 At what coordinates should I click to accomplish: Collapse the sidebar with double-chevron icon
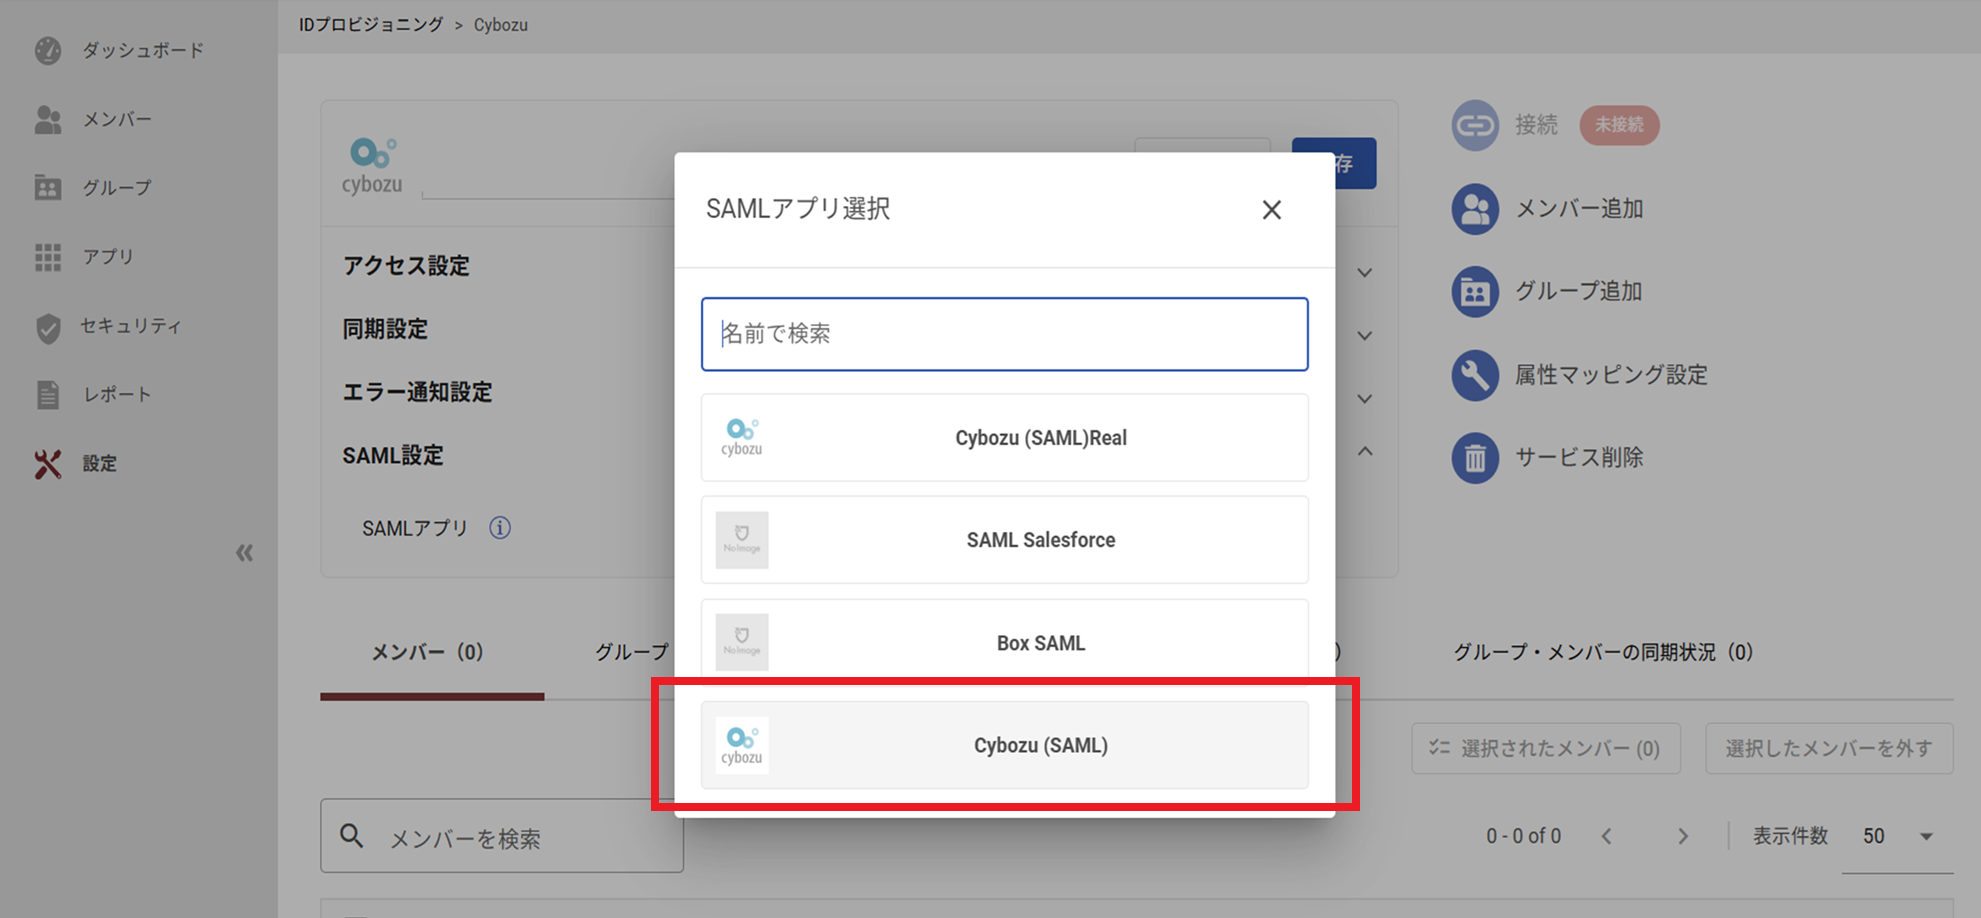pos(244,553)
